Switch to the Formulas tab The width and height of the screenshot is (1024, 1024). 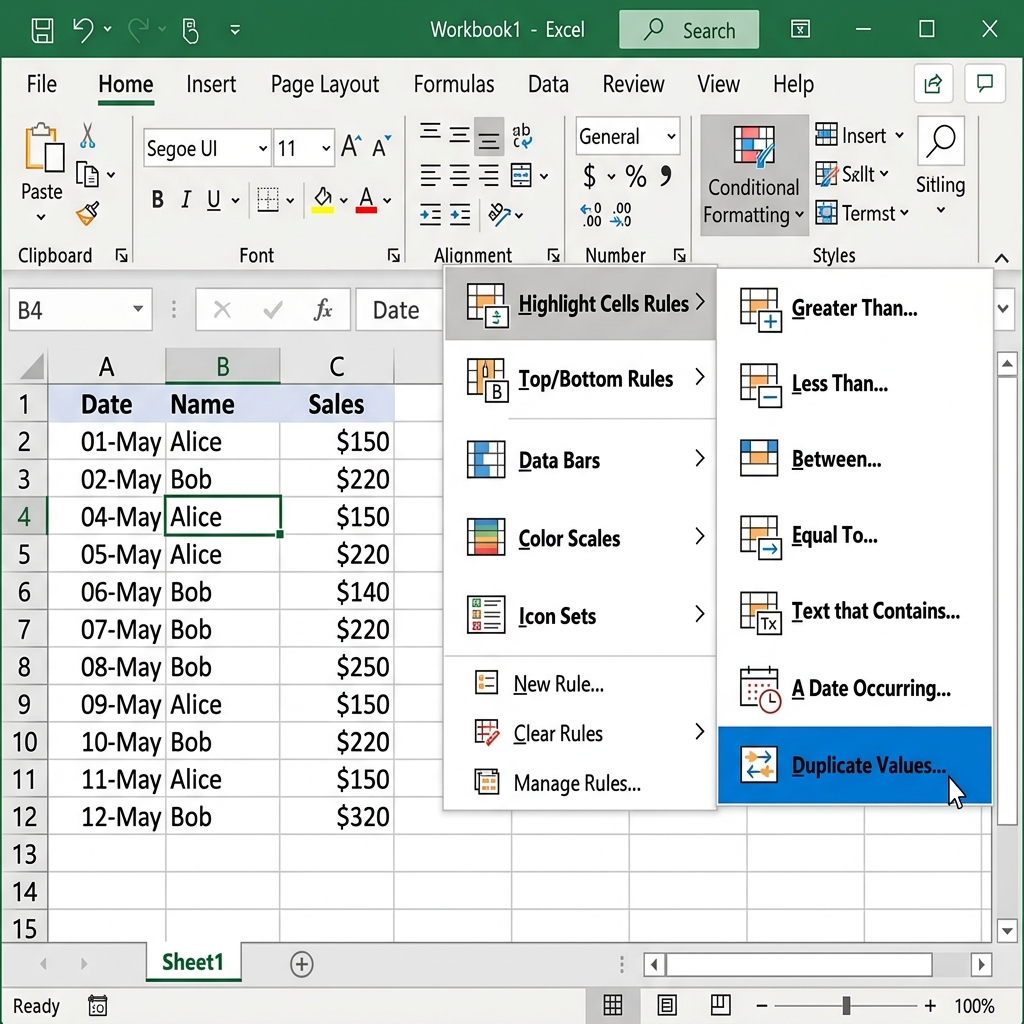454,84
